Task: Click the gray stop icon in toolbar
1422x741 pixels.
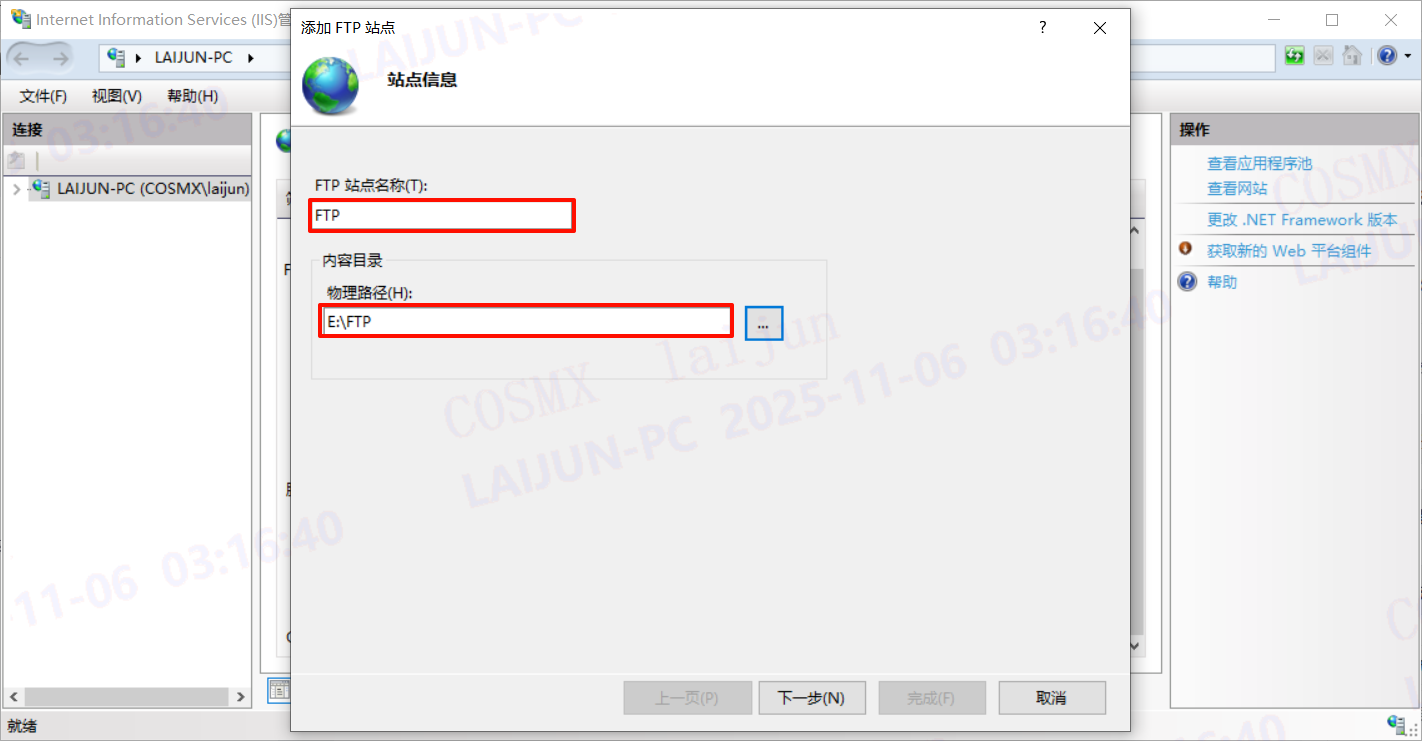Action: tap(1323, 56)
